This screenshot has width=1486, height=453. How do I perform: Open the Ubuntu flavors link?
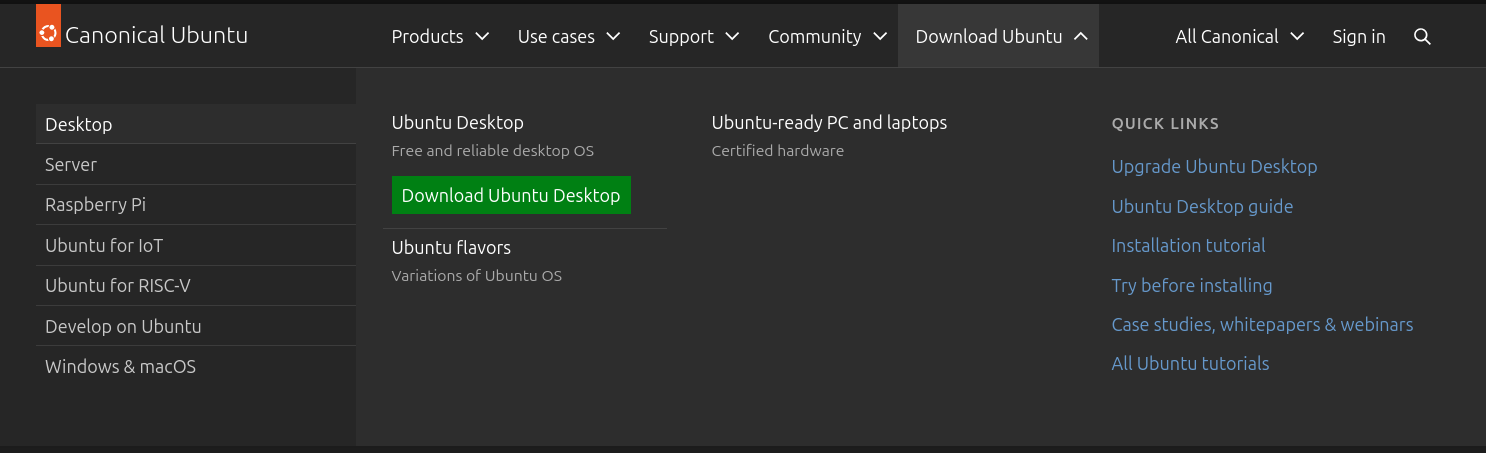[451, 248]
